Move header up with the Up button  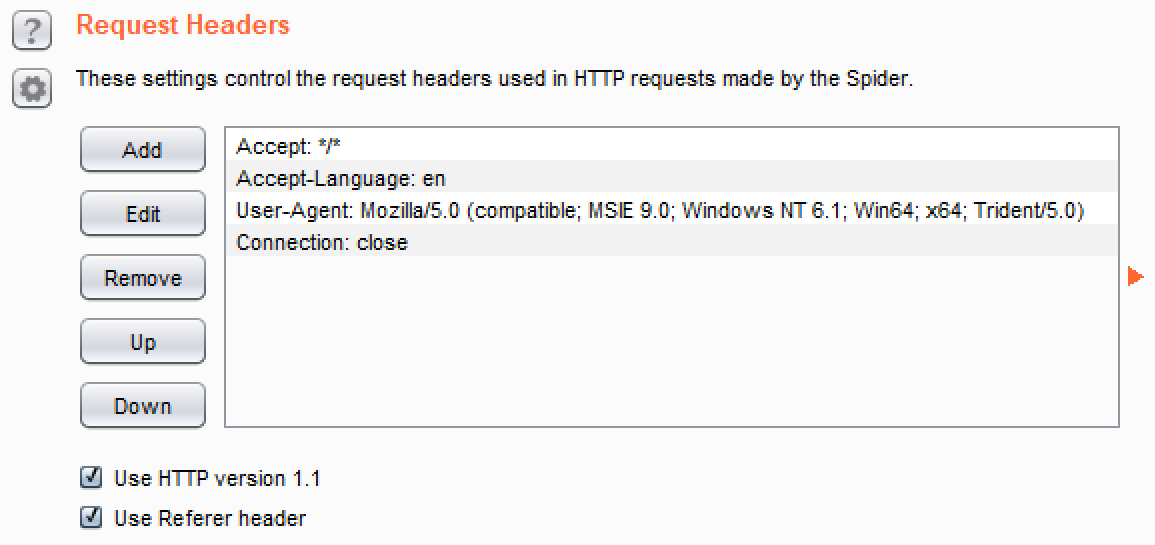click(x=142, y=342)
